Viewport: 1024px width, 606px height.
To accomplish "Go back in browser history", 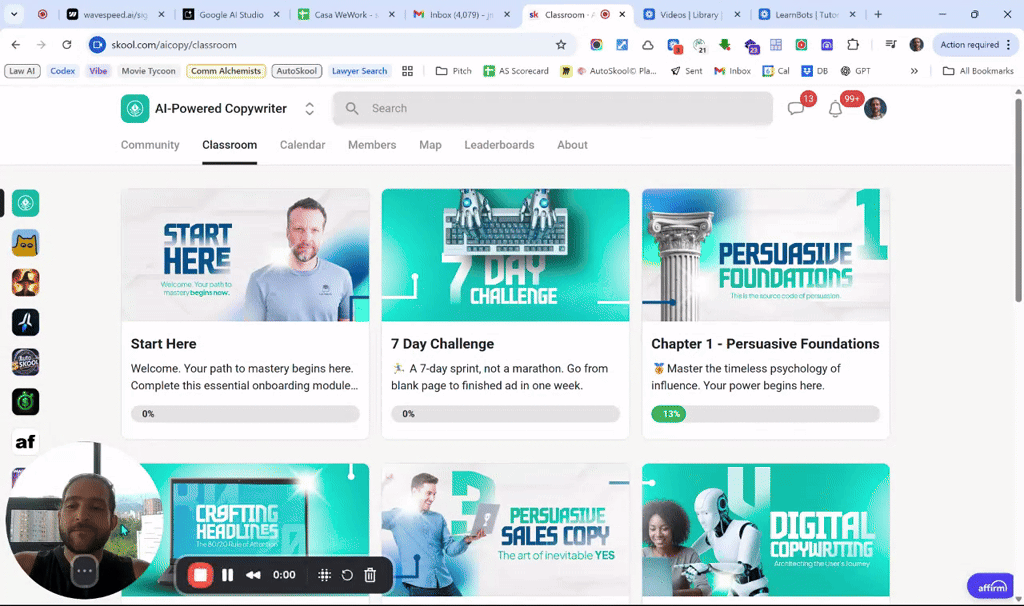I will [x=16, y=44].
